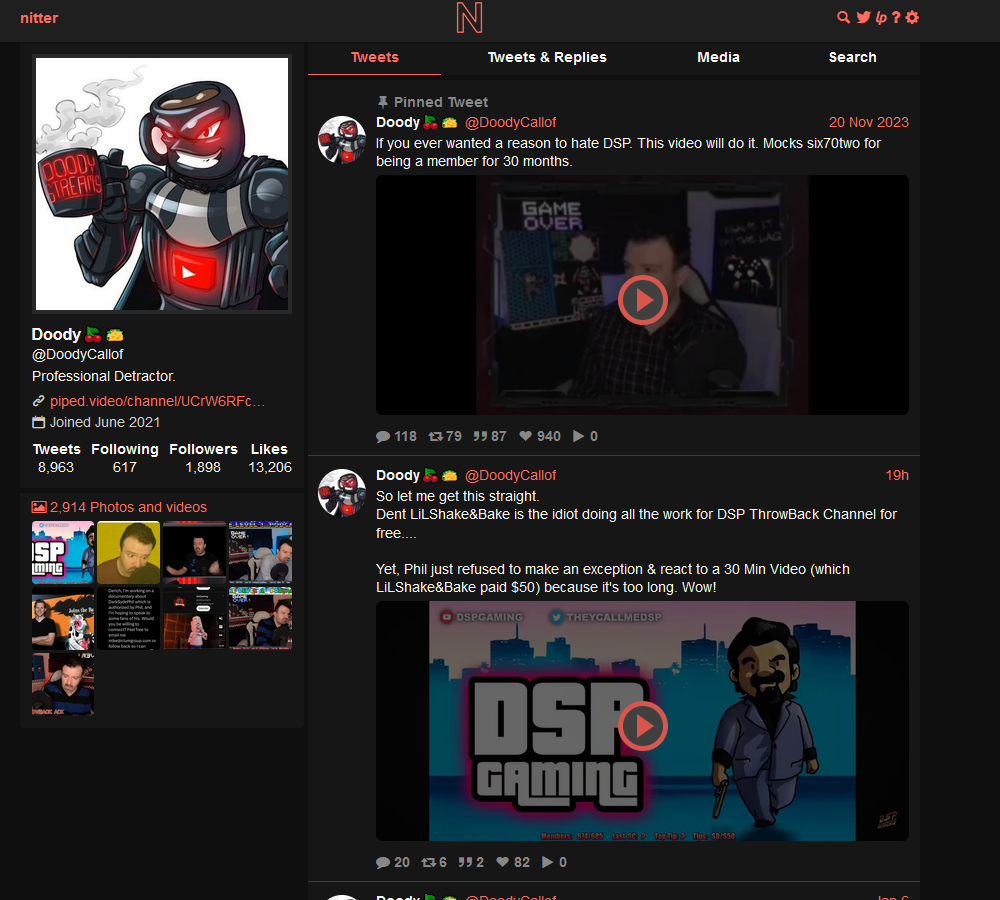Click the 87 quotes icon
1000x900 pixels.
click(480, 436)
